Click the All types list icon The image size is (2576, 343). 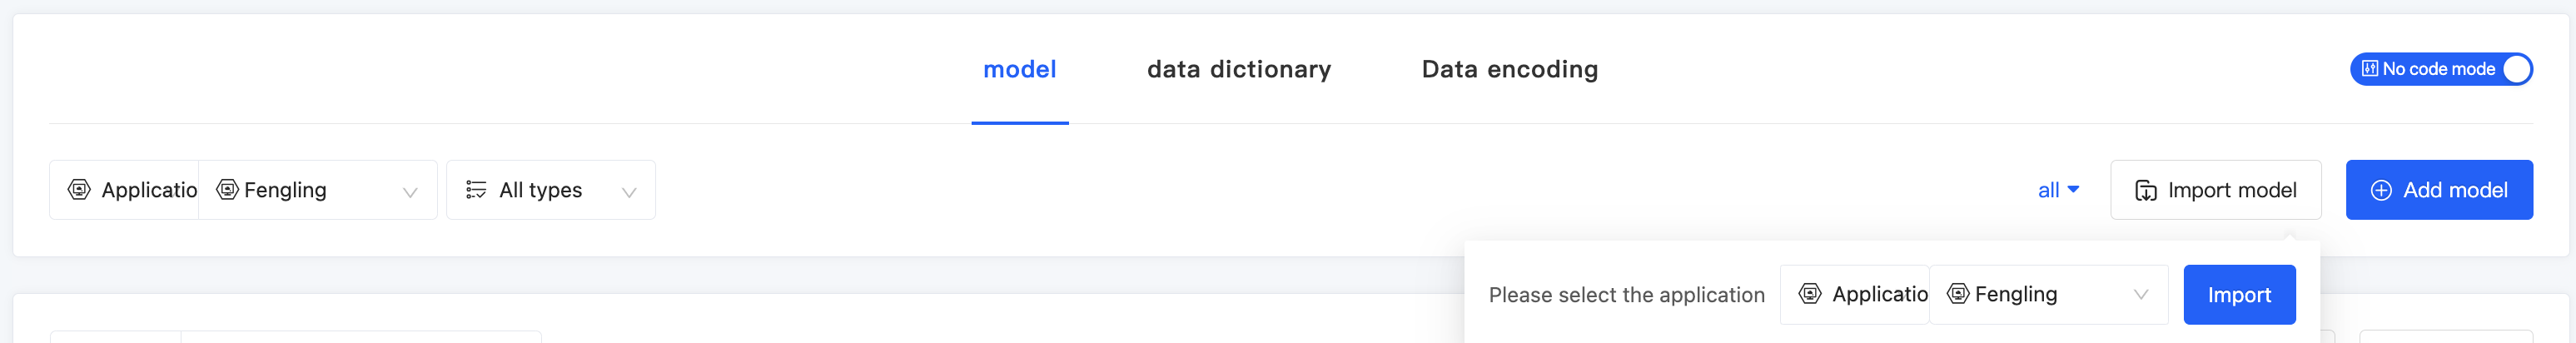(x=476, y=190)
